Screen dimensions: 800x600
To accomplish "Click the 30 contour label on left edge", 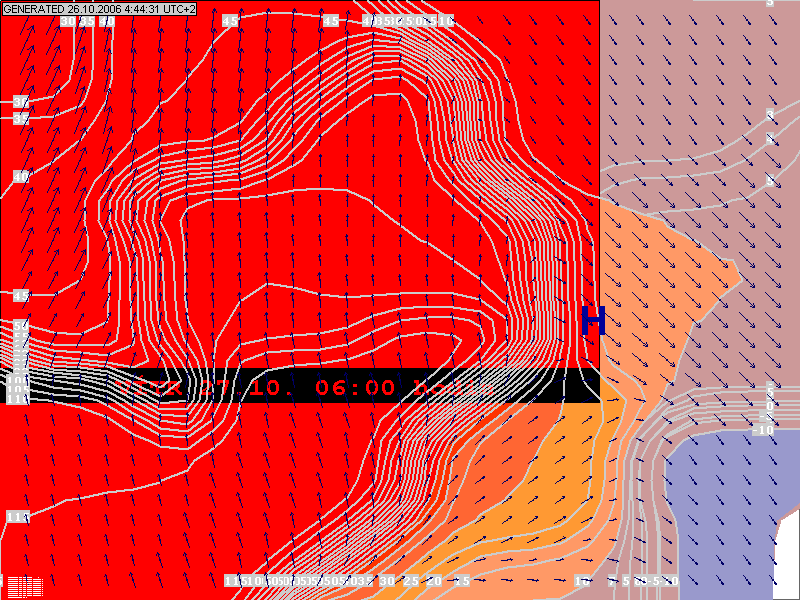I will [x=20, y=177].
